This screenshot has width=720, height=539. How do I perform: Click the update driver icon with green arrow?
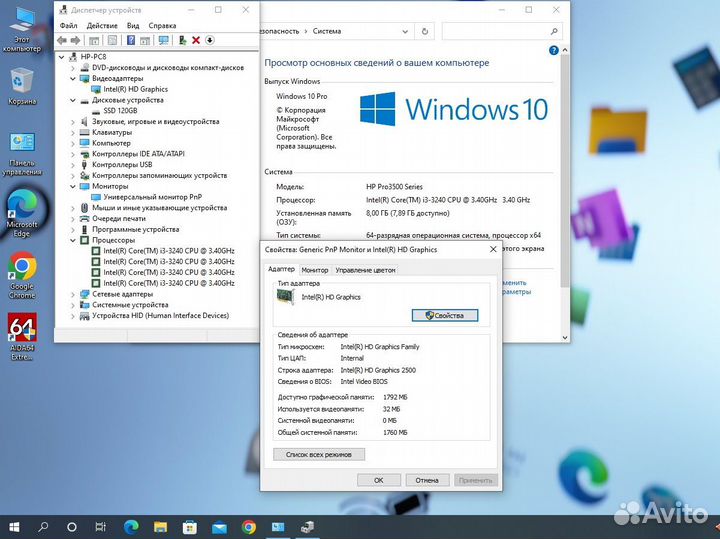coord(182,40)
